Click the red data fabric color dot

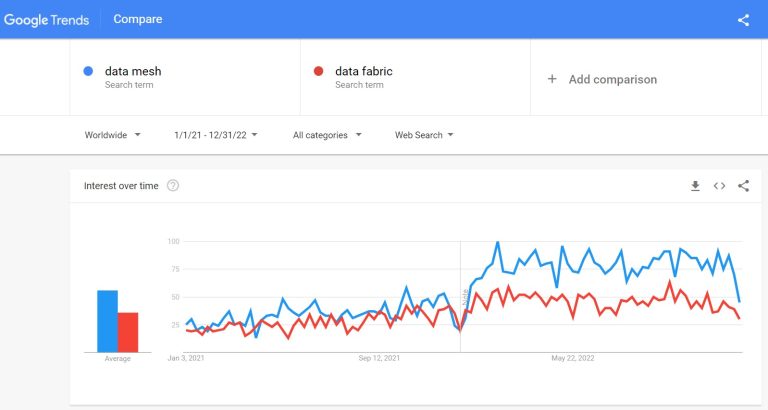pyautogui.click(x=318, y=71)
